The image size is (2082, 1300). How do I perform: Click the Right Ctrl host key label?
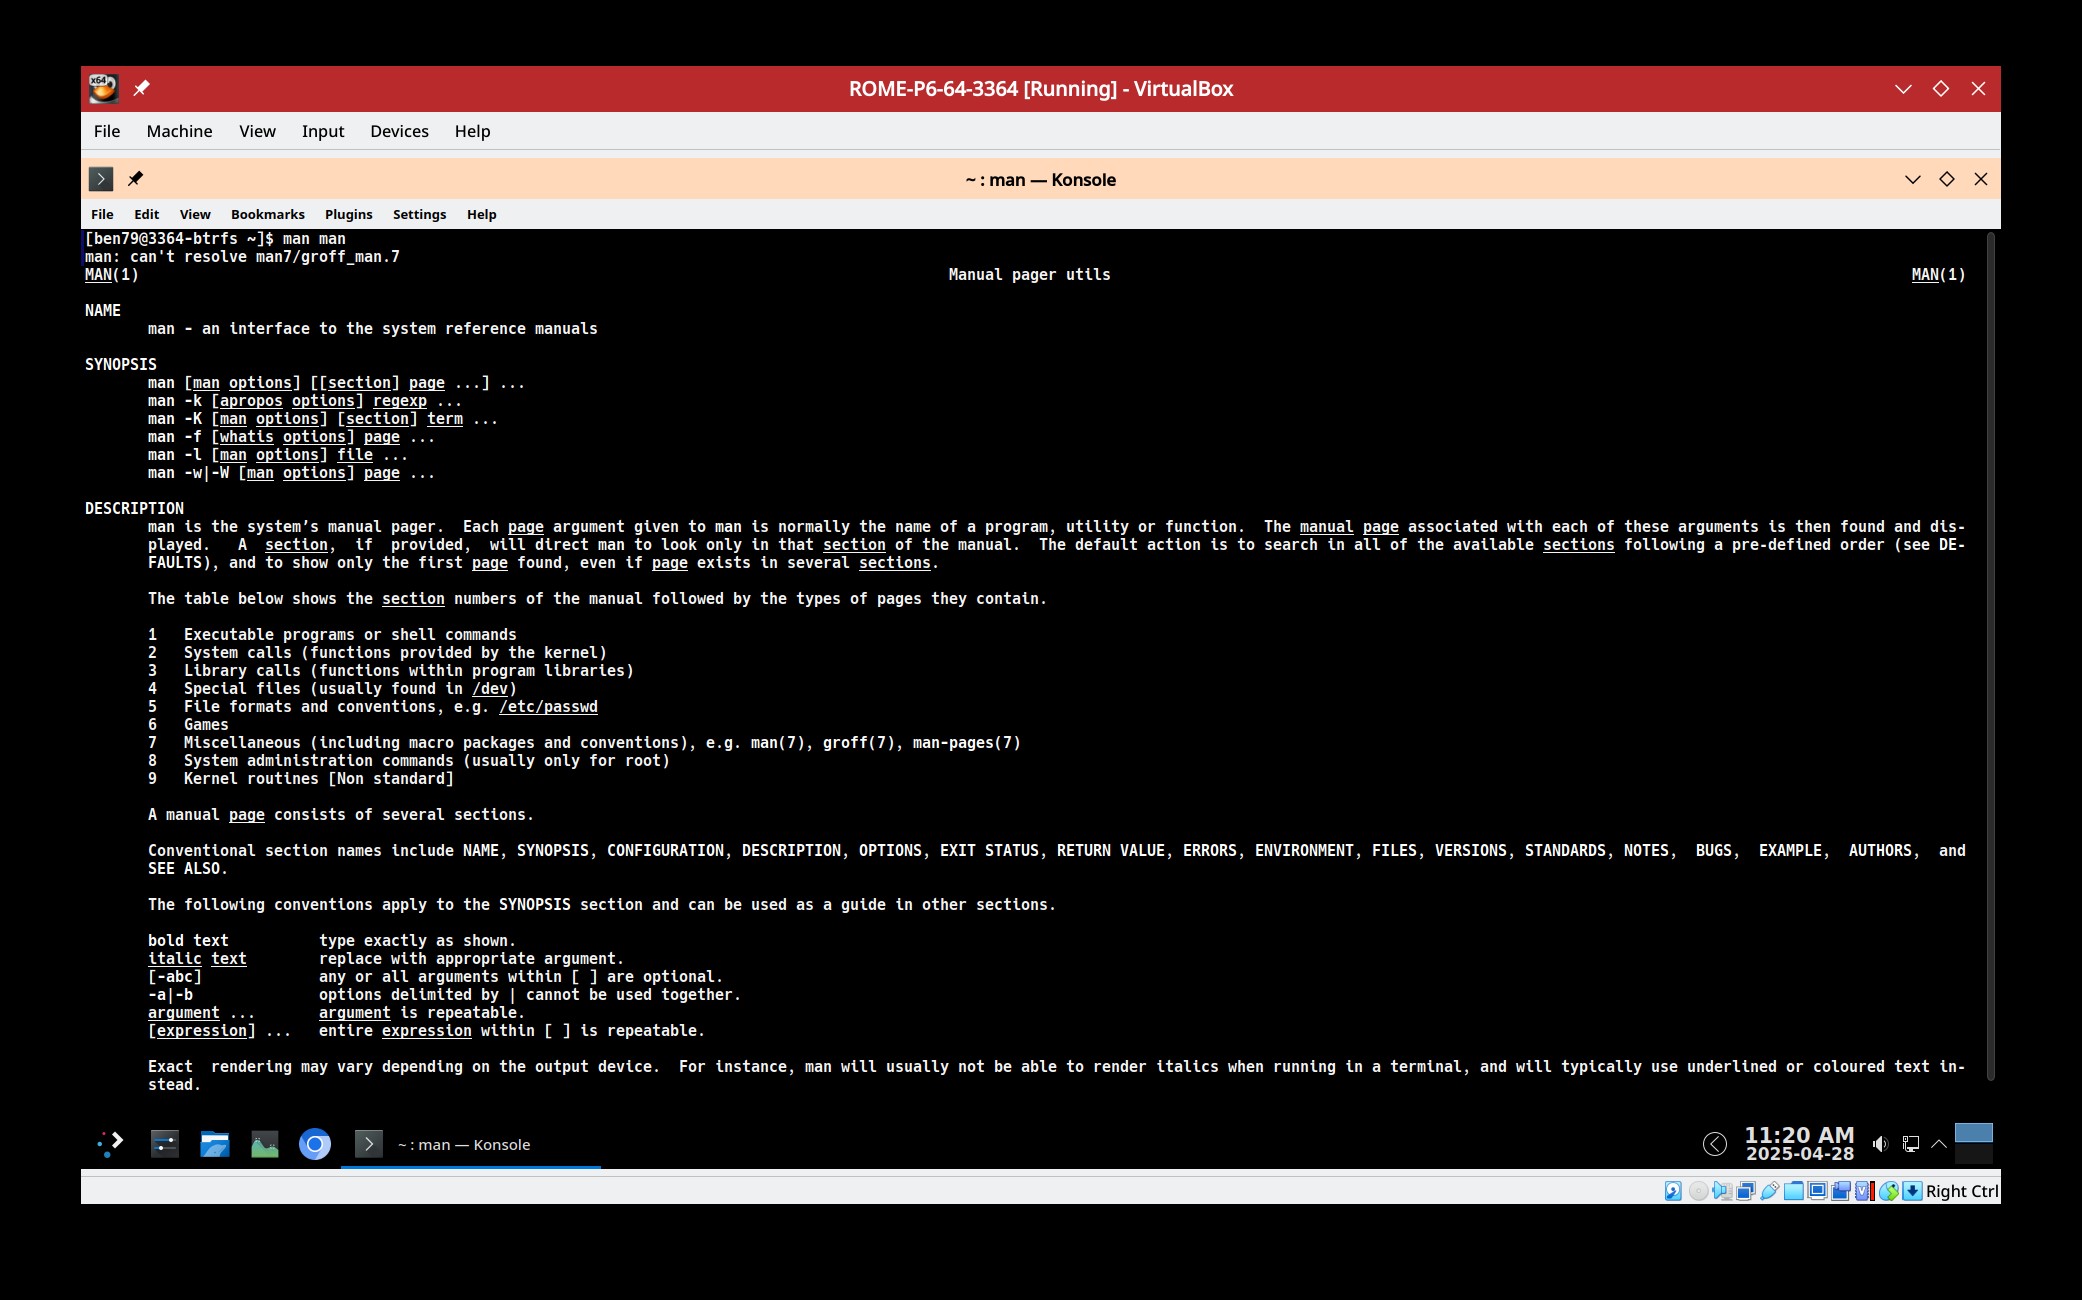[1962, 1191]
